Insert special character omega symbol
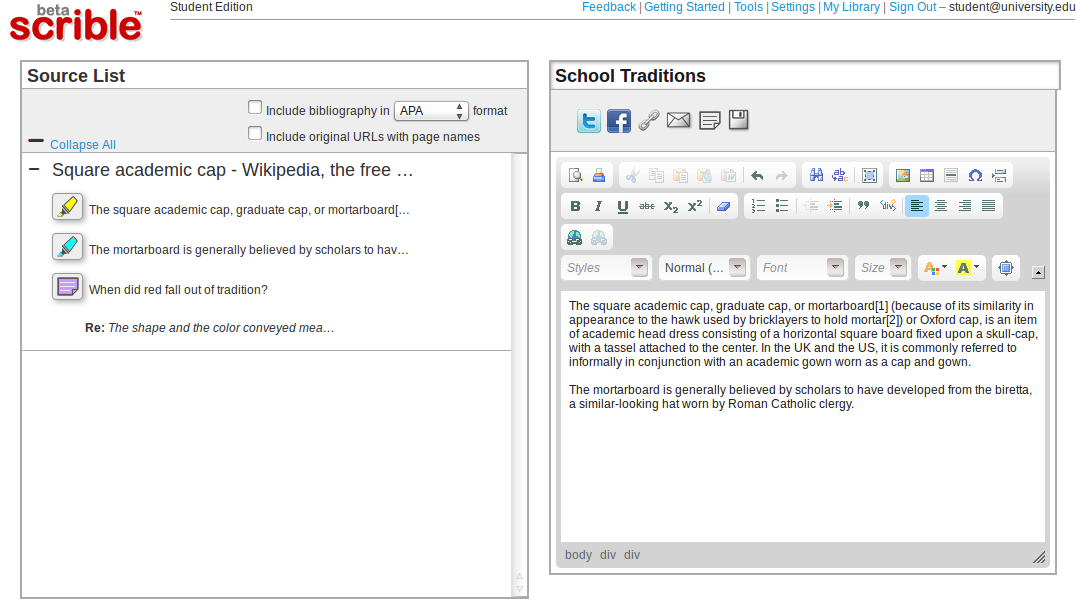This screenshot has height=605, width=1077. pyautogui.click(x=975, y=176)
